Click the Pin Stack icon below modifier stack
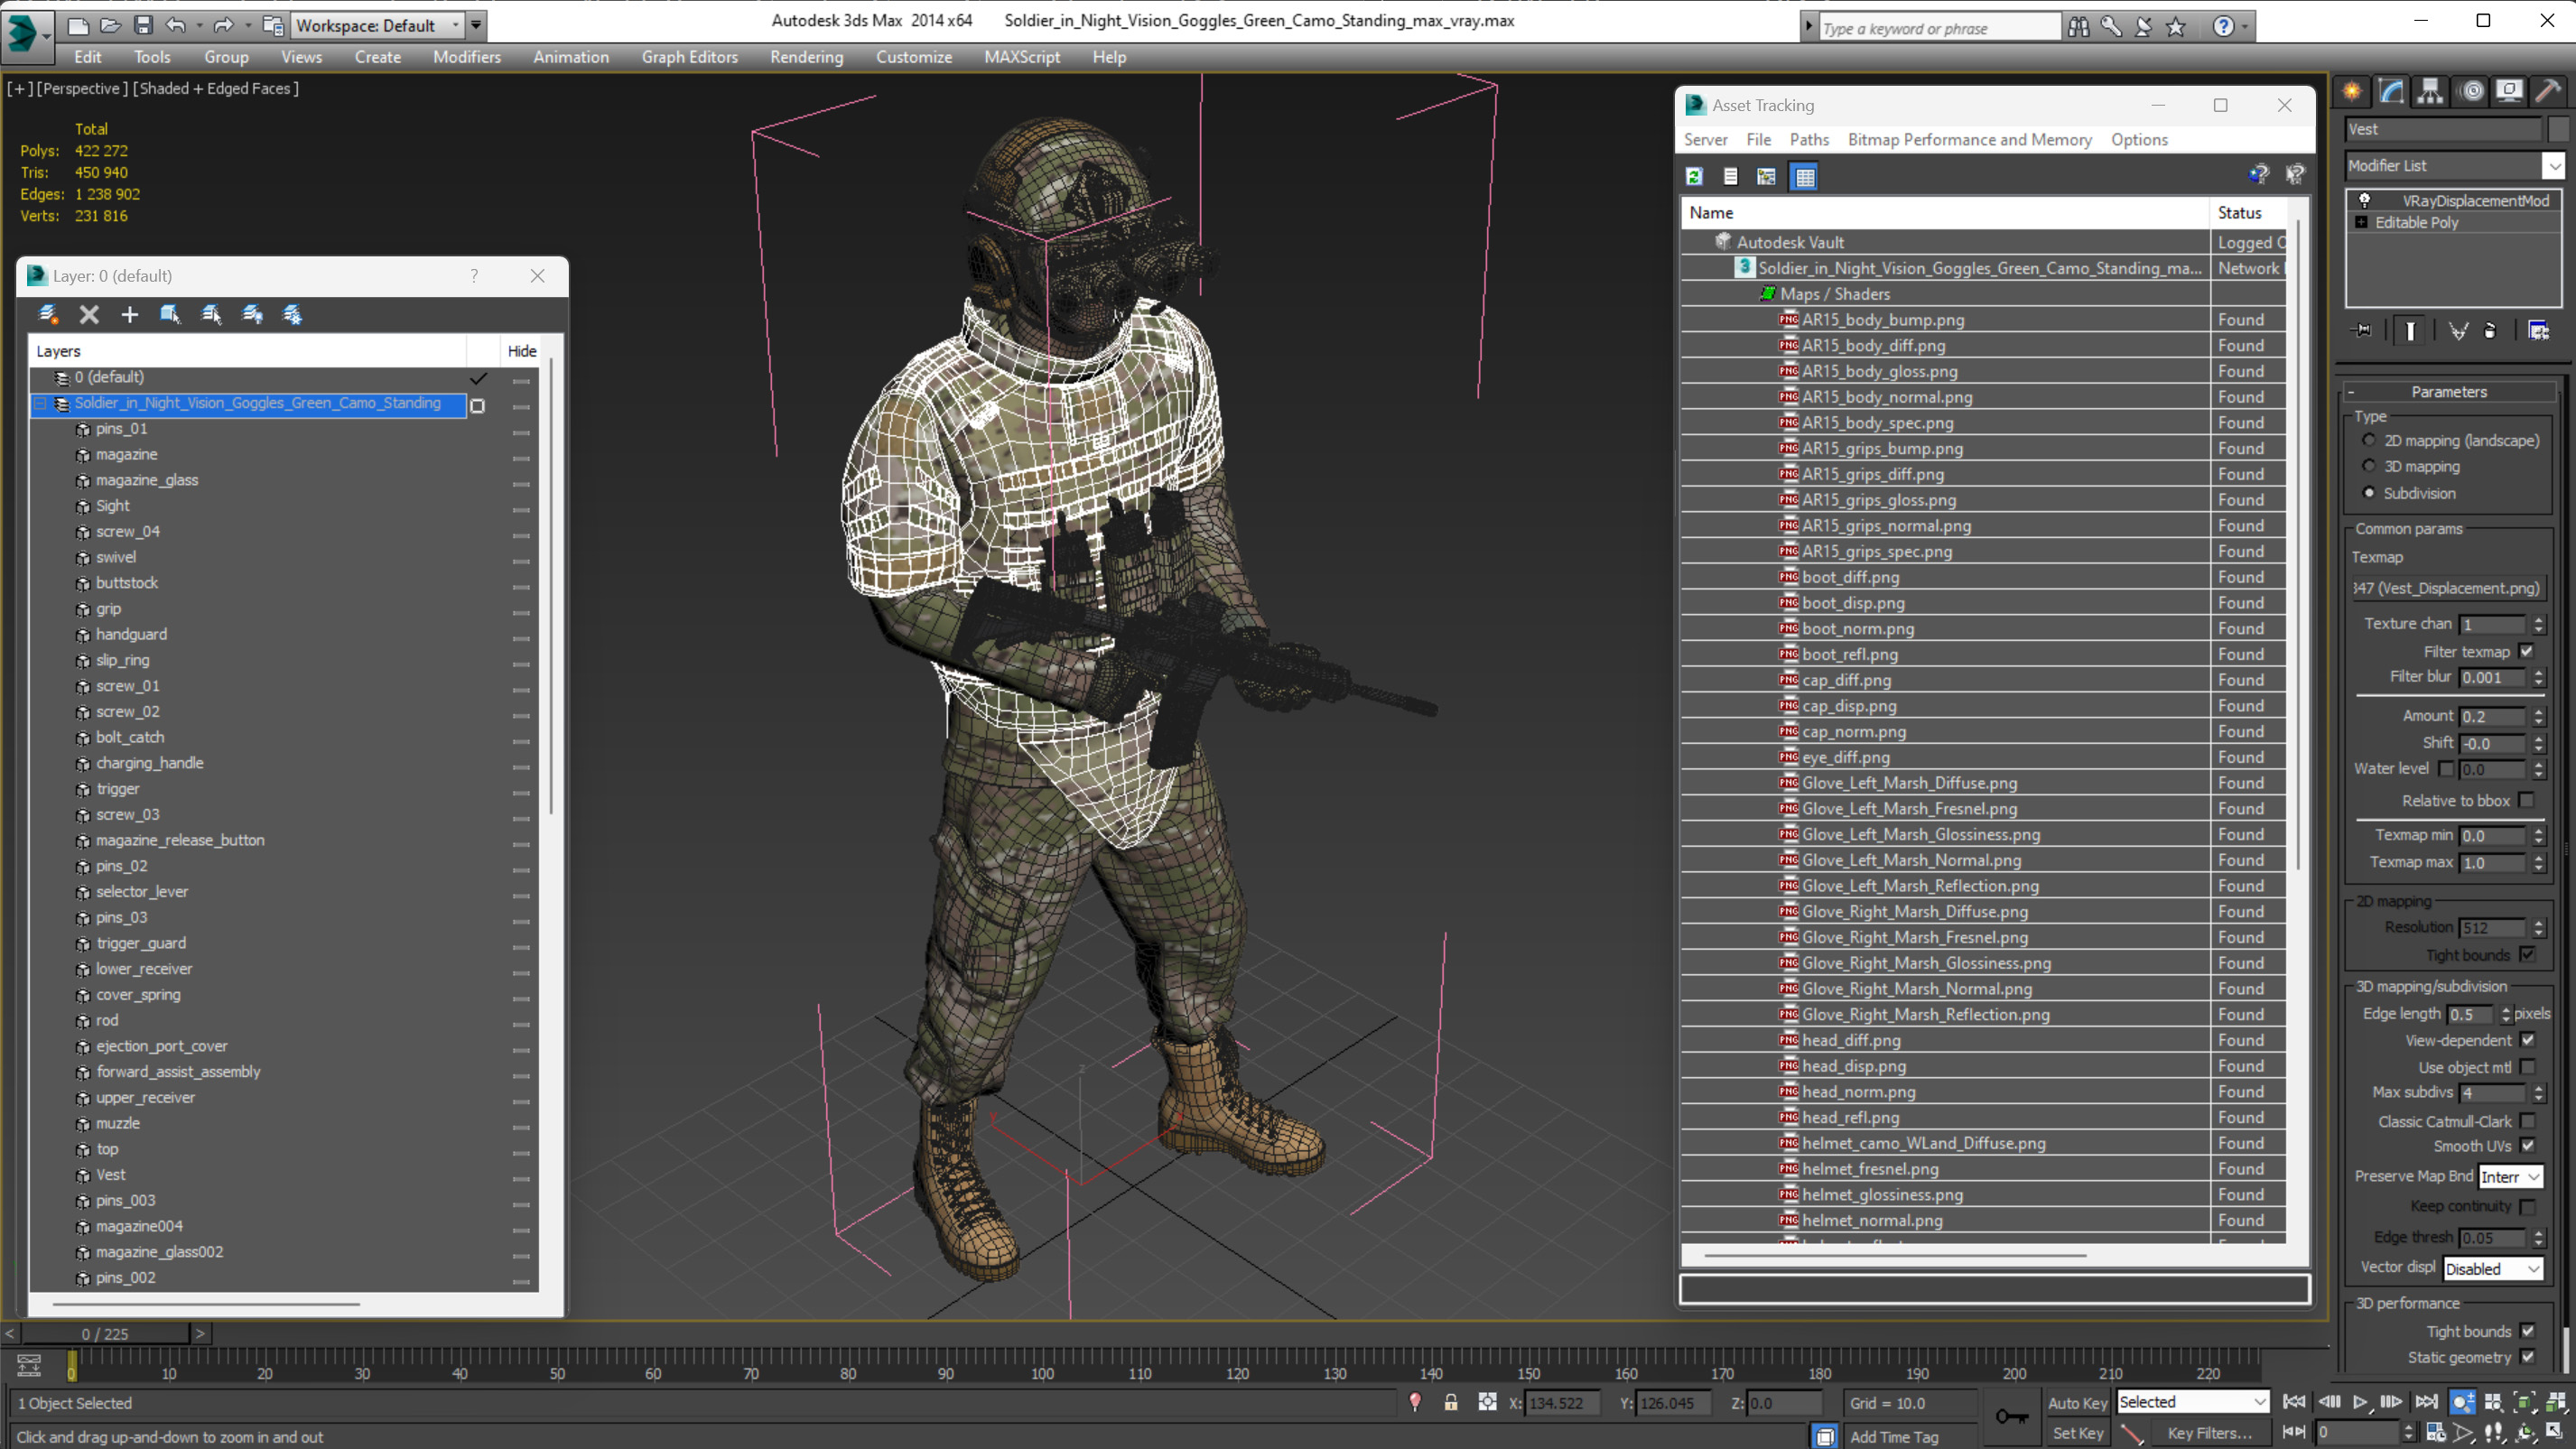 [2362, 330]
